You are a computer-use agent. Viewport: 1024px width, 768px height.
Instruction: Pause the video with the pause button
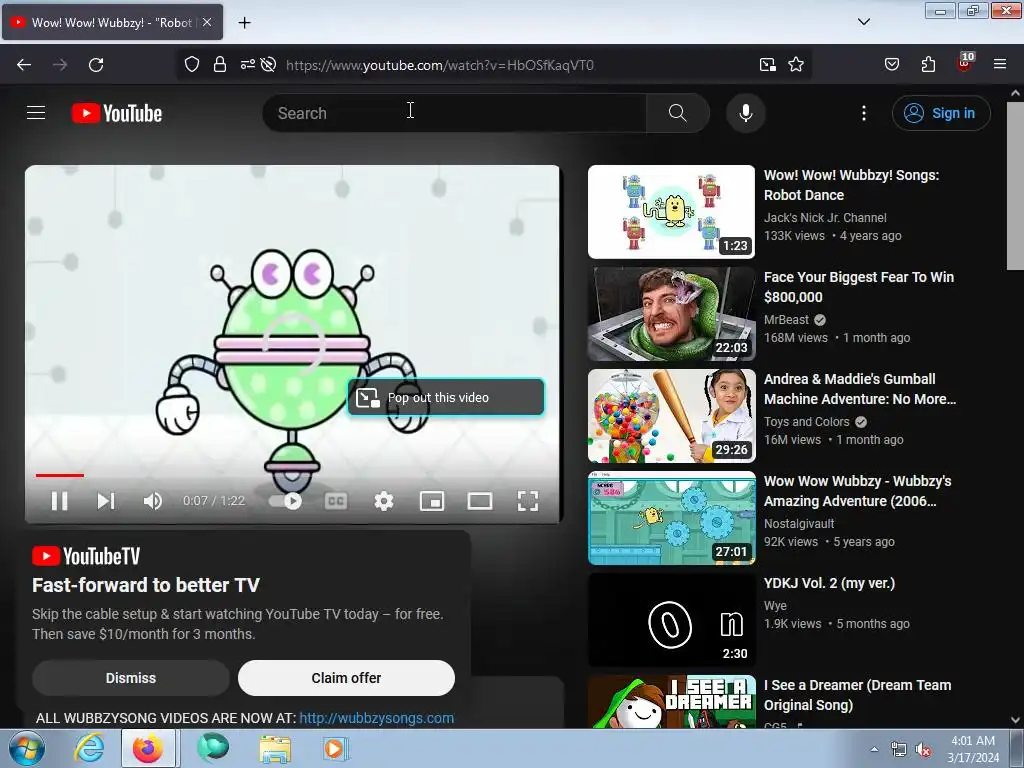pos(59,501)
